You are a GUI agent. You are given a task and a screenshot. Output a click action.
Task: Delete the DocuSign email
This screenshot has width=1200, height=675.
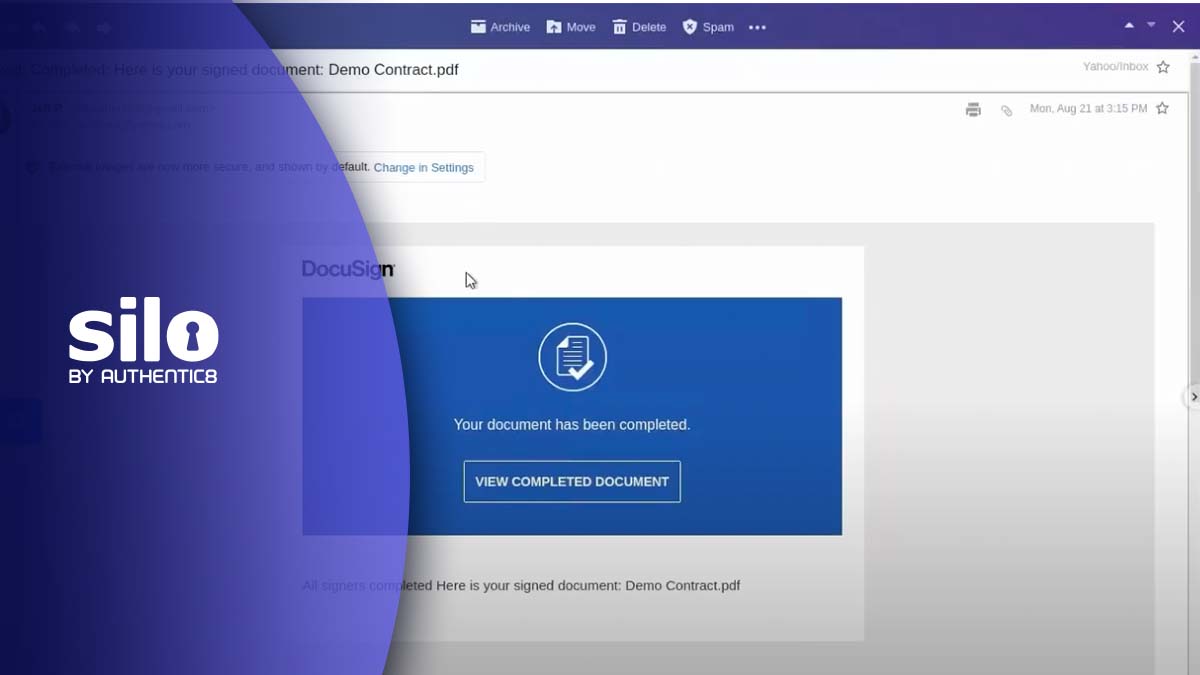tap(639, 27)
